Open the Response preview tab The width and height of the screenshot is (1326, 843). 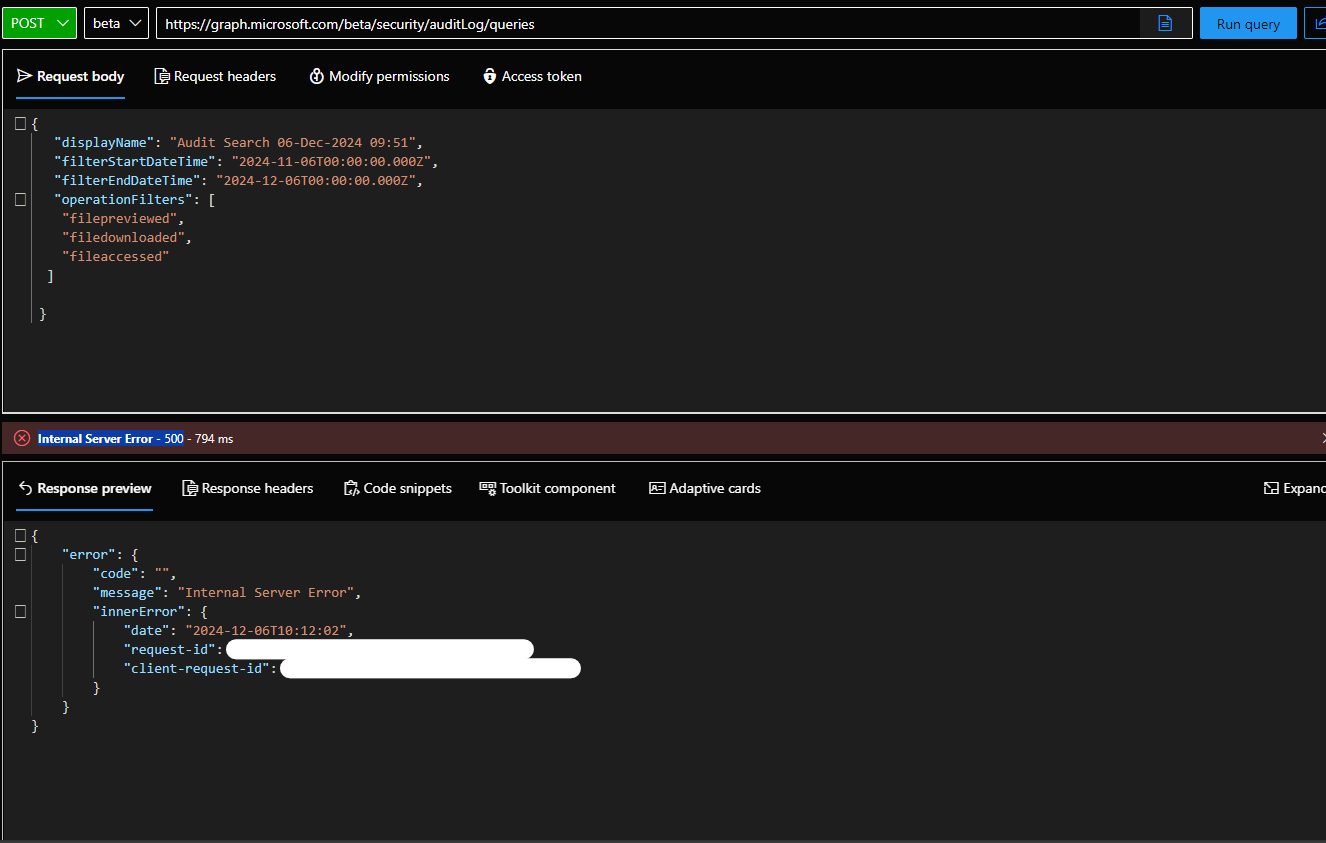pos(84,488)
